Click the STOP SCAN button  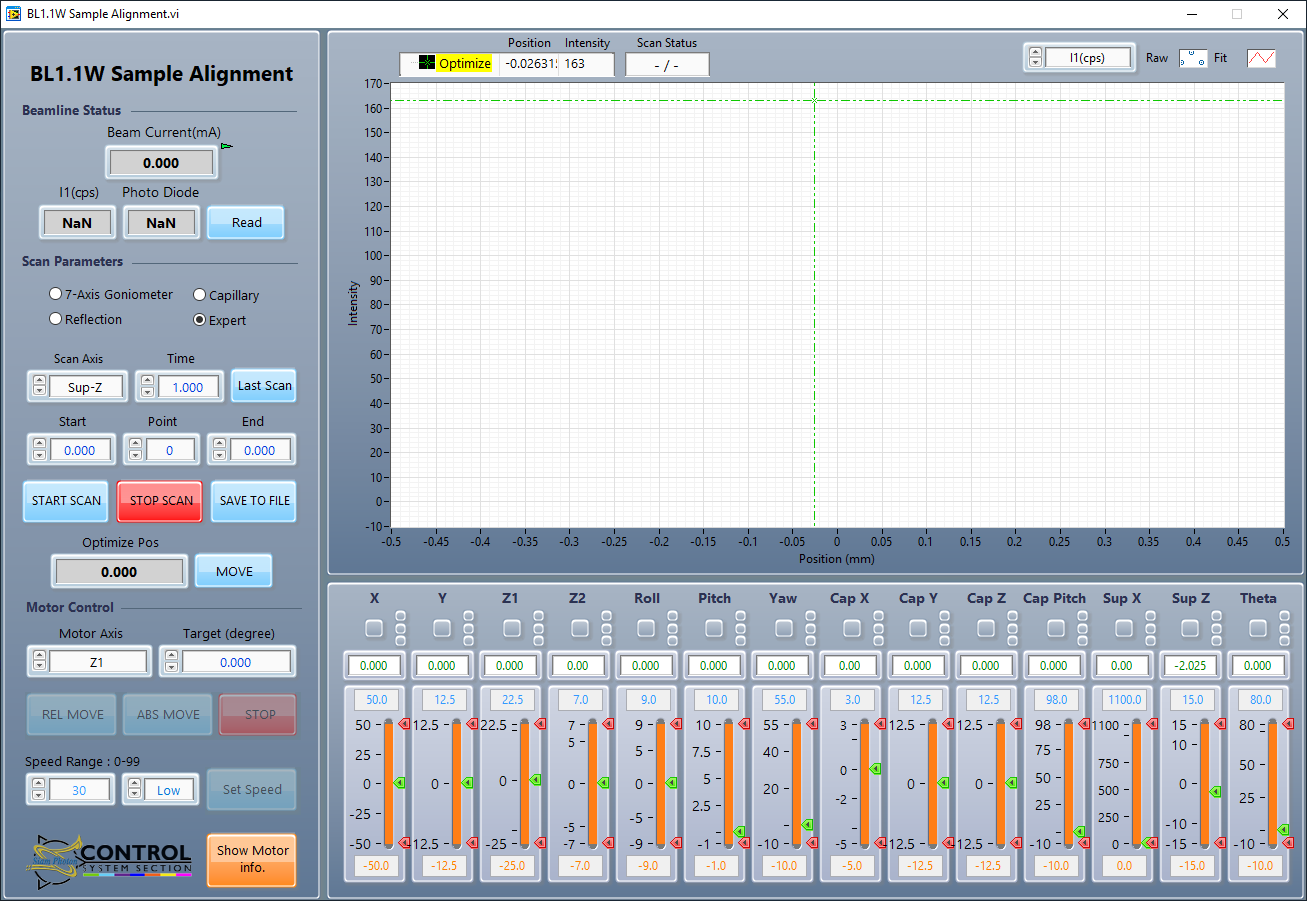pyautogui.click(x=161, y=501)
